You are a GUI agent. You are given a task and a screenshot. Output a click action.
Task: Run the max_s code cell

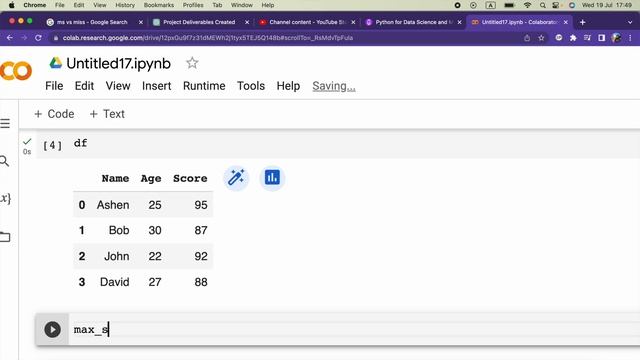point(52,329)
